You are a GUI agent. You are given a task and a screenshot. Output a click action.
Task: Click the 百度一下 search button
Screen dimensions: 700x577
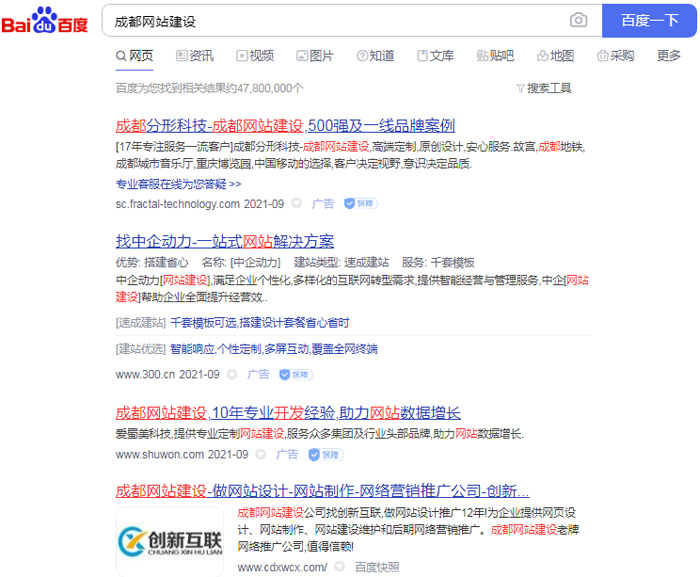tap(649, 21)
